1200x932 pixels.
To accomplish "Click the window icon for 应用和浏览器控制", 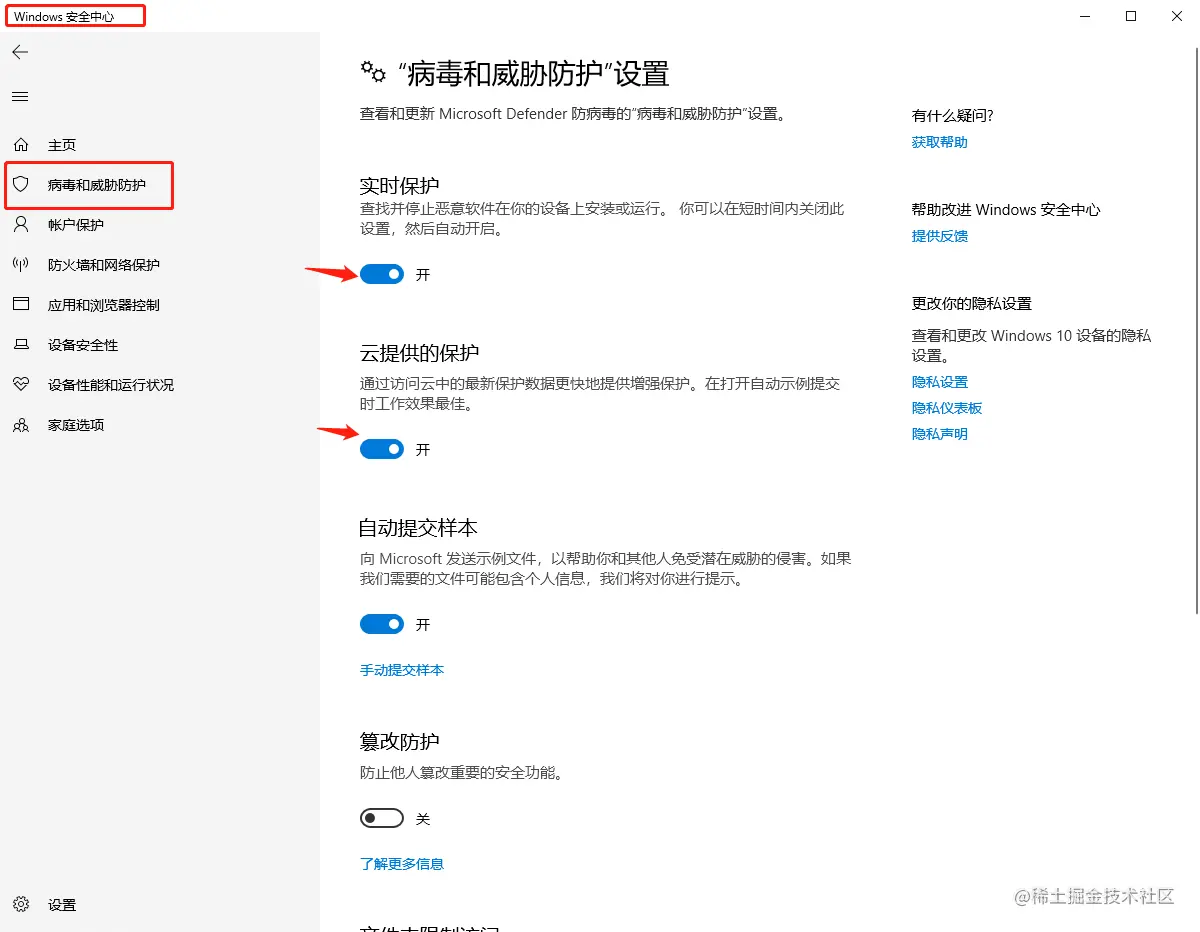I will click(21, 305).
